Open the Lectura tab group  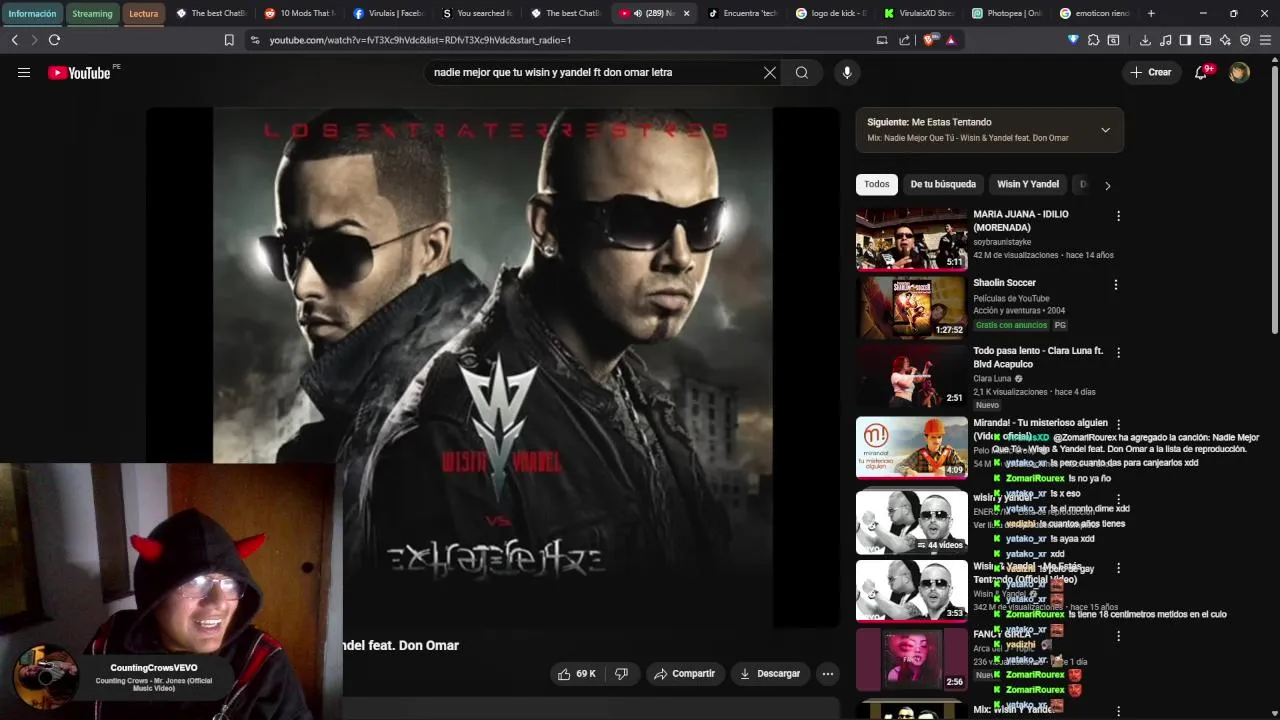(144, 14)
